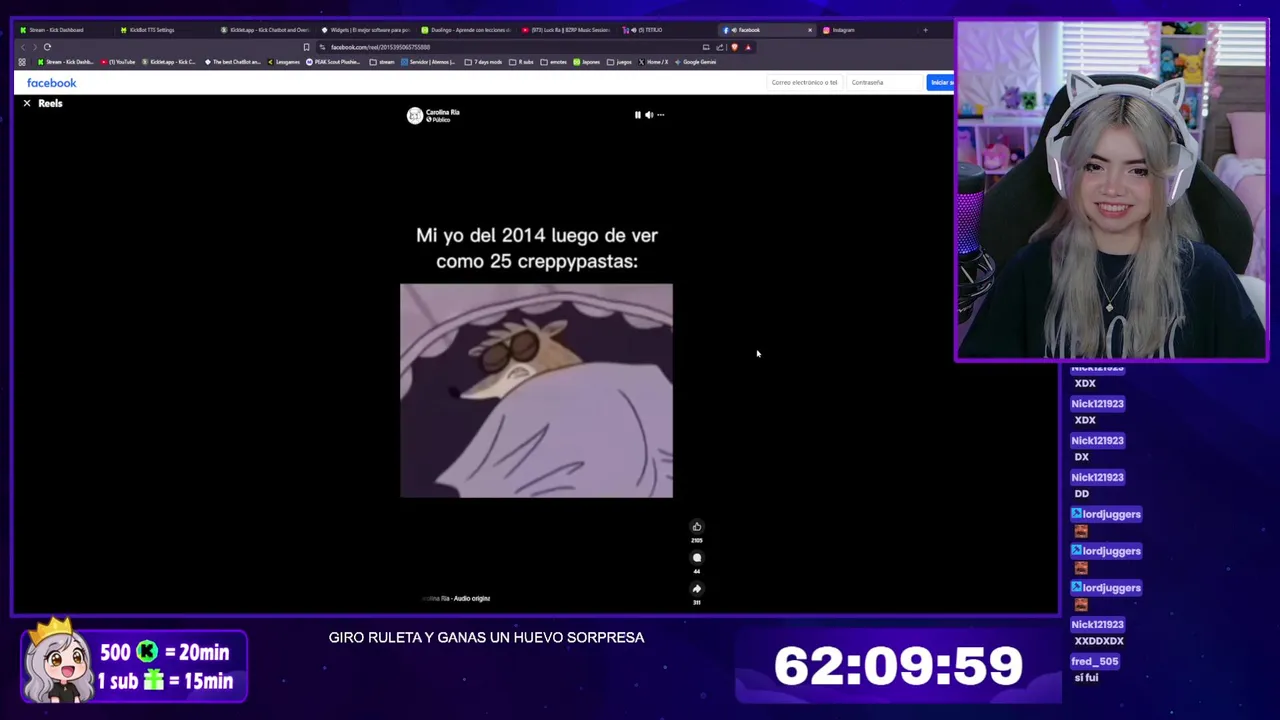Click the Regular Show meme video frame
The width and height of the screenshot is (1280, 720).
click(536, 391)
